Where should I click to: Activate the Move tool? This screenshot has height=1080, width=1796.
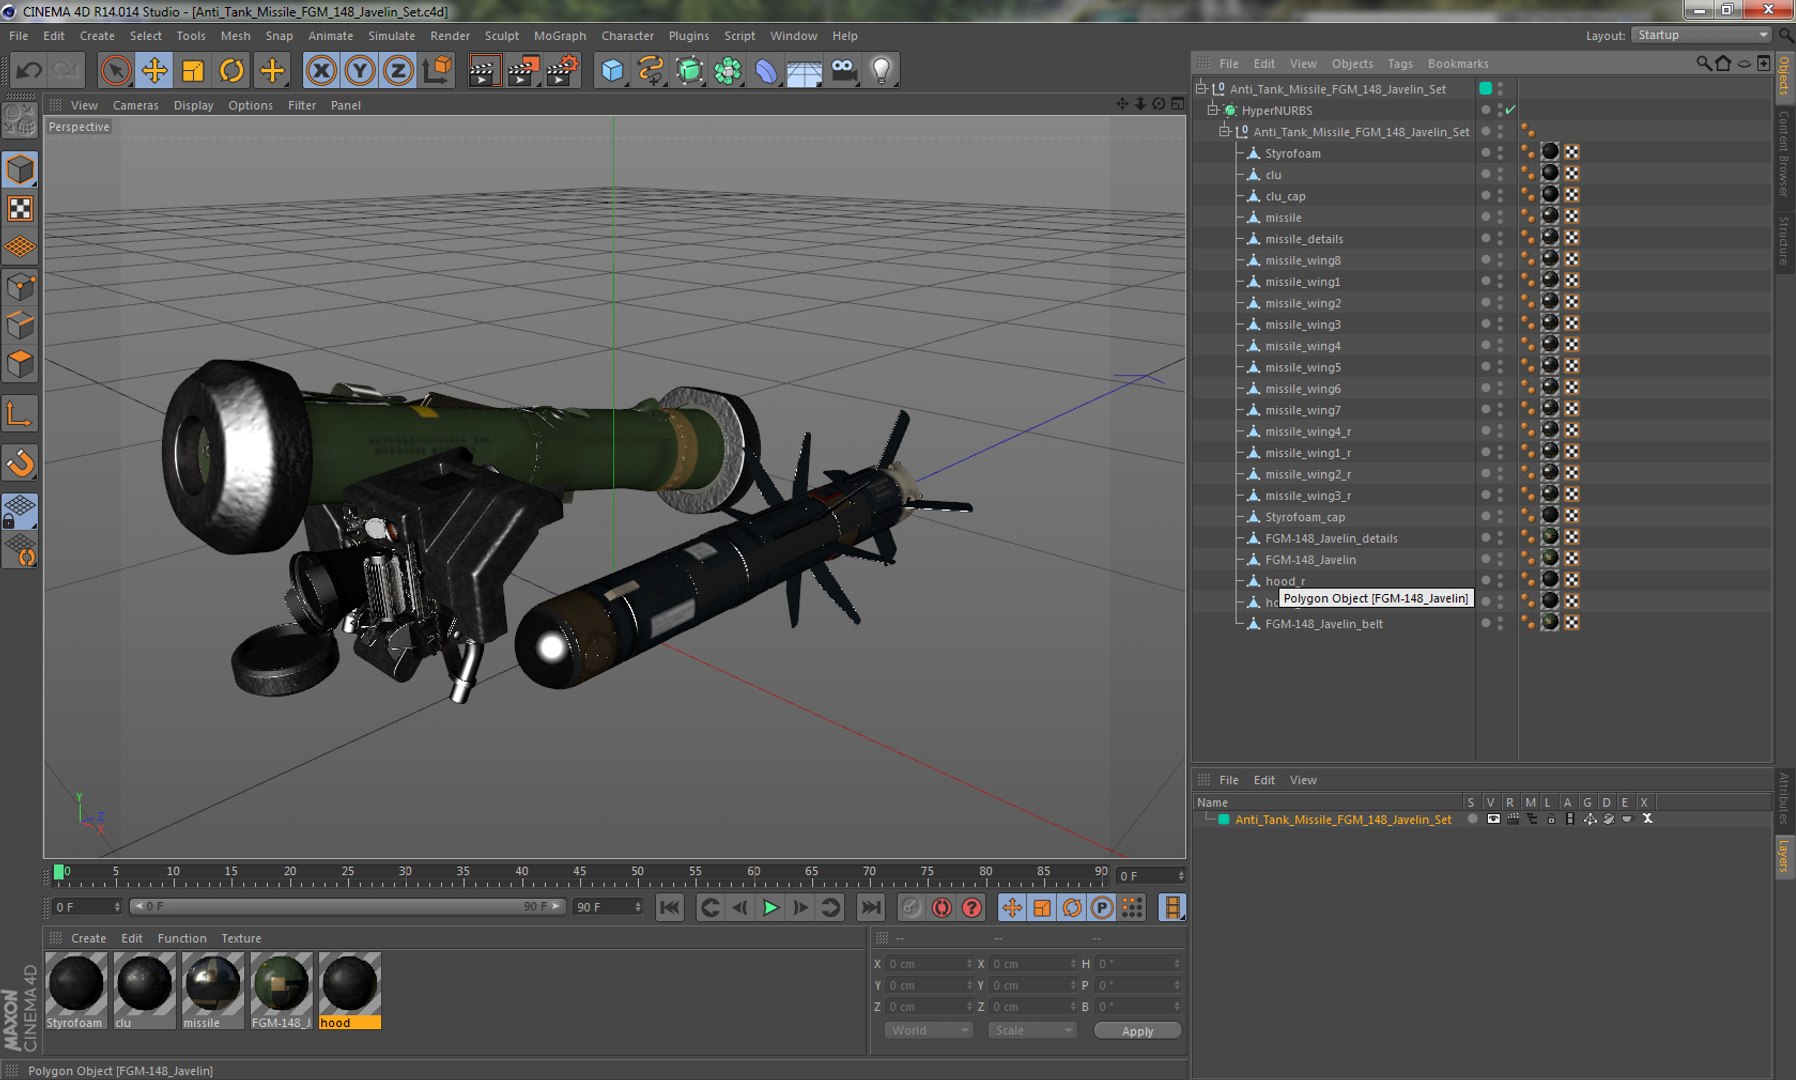click(x=154, y=70)
